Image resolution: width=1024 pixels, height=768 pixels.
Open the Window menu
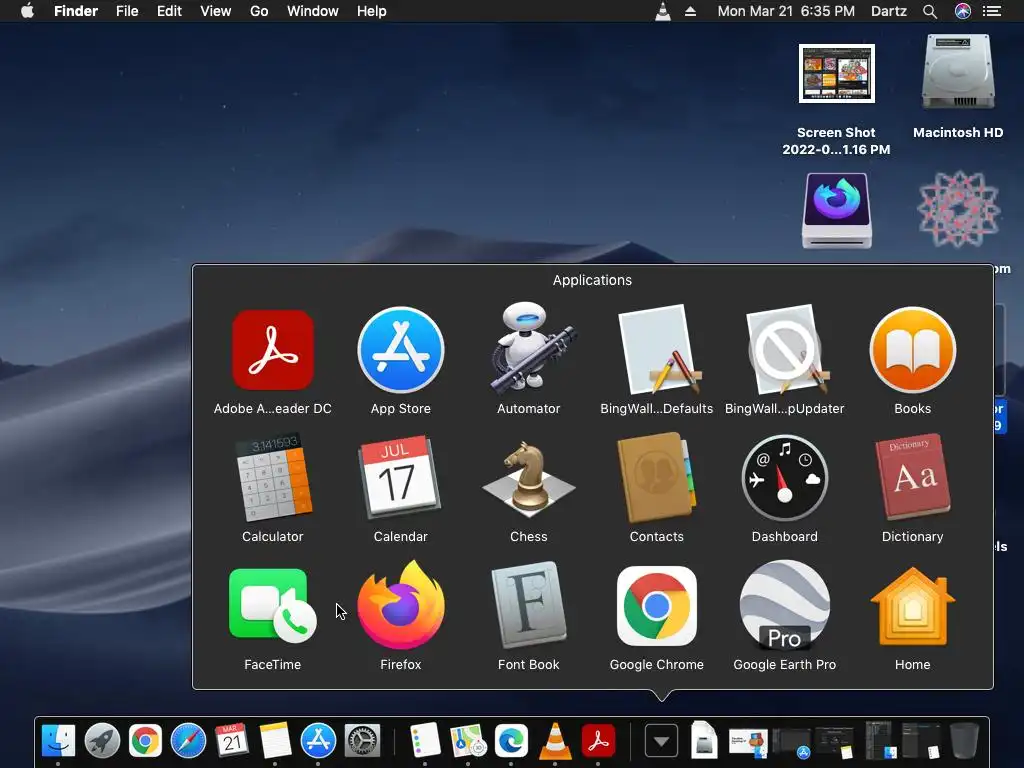[x=313, y=11]
